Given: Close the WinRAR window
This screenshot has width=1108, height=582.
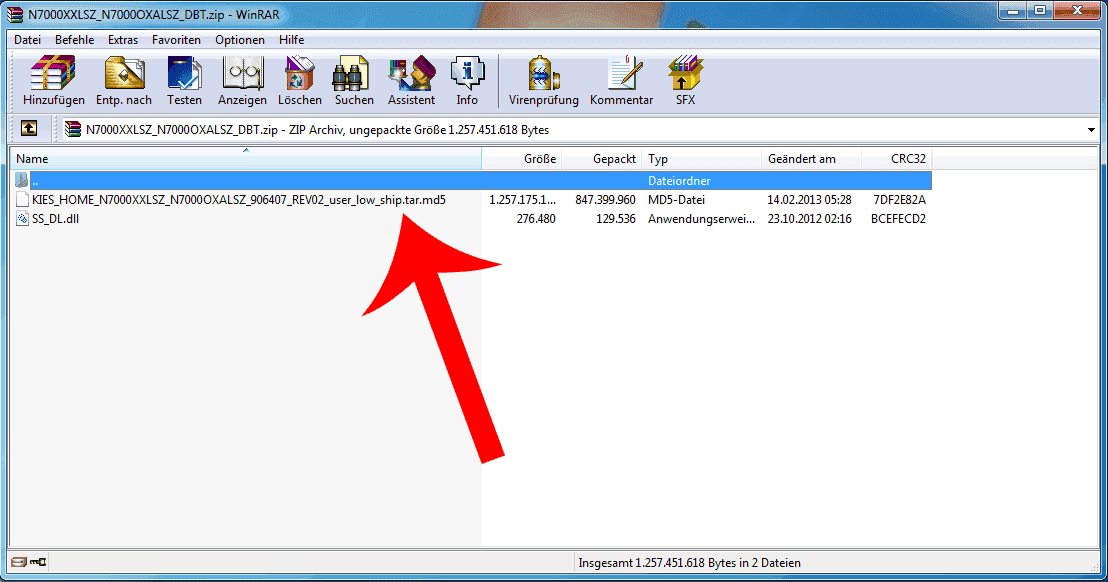Looking at the screenshot, I should pyautogui.click(x=1077, y=11).
